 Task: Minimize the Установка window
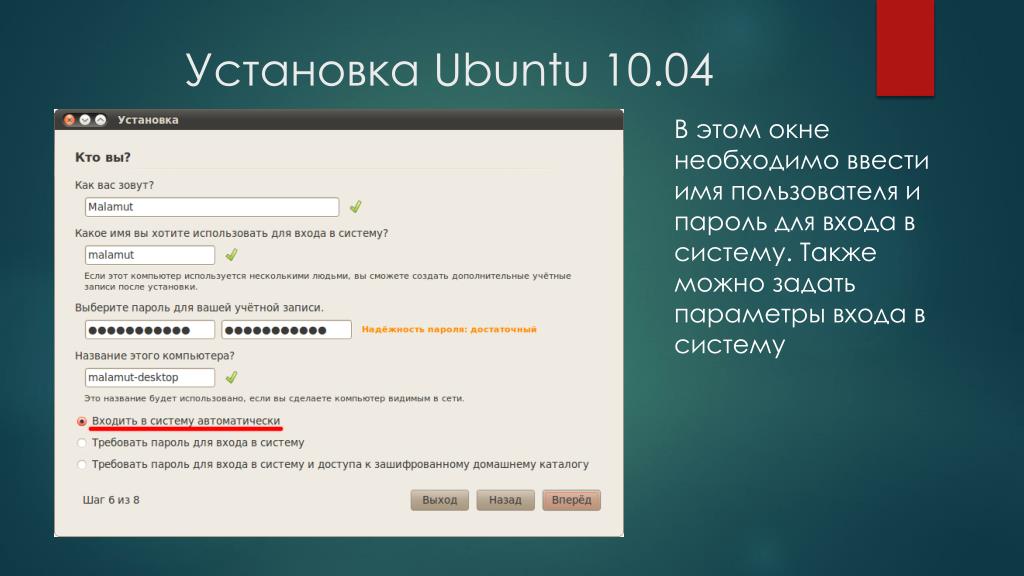coord(85,120)
